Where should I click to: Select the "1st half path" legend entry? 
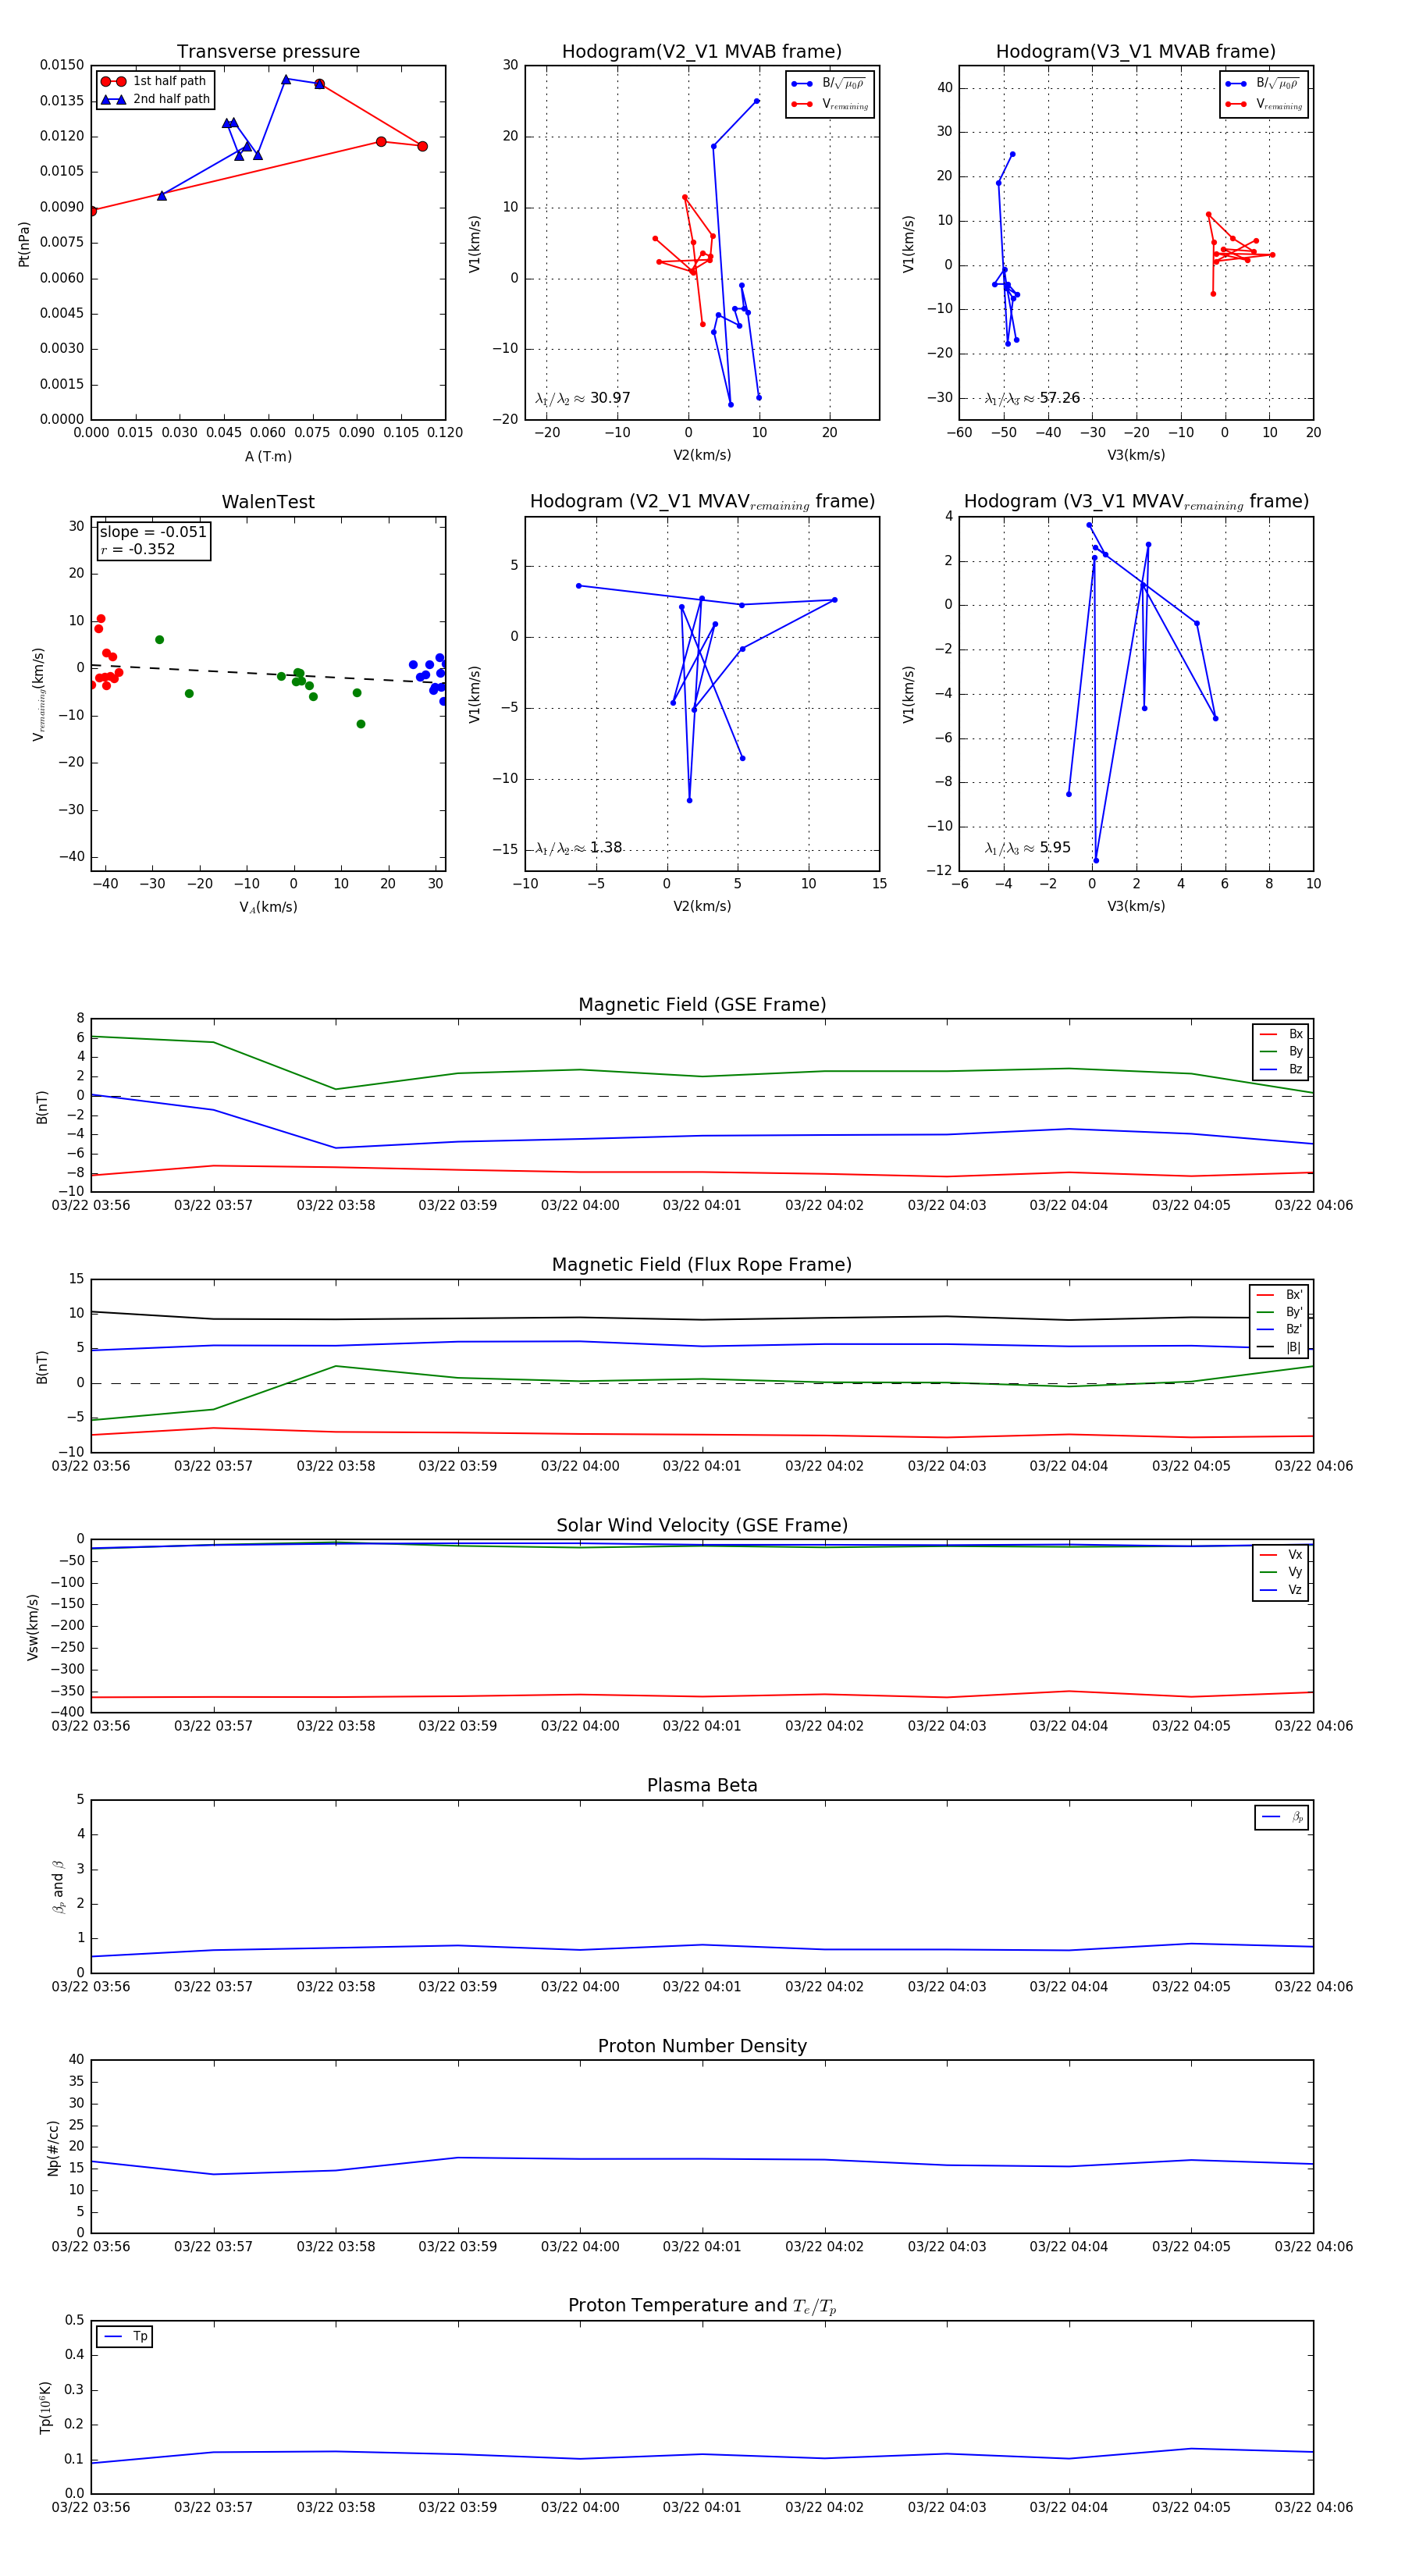[x=154, y=81]
